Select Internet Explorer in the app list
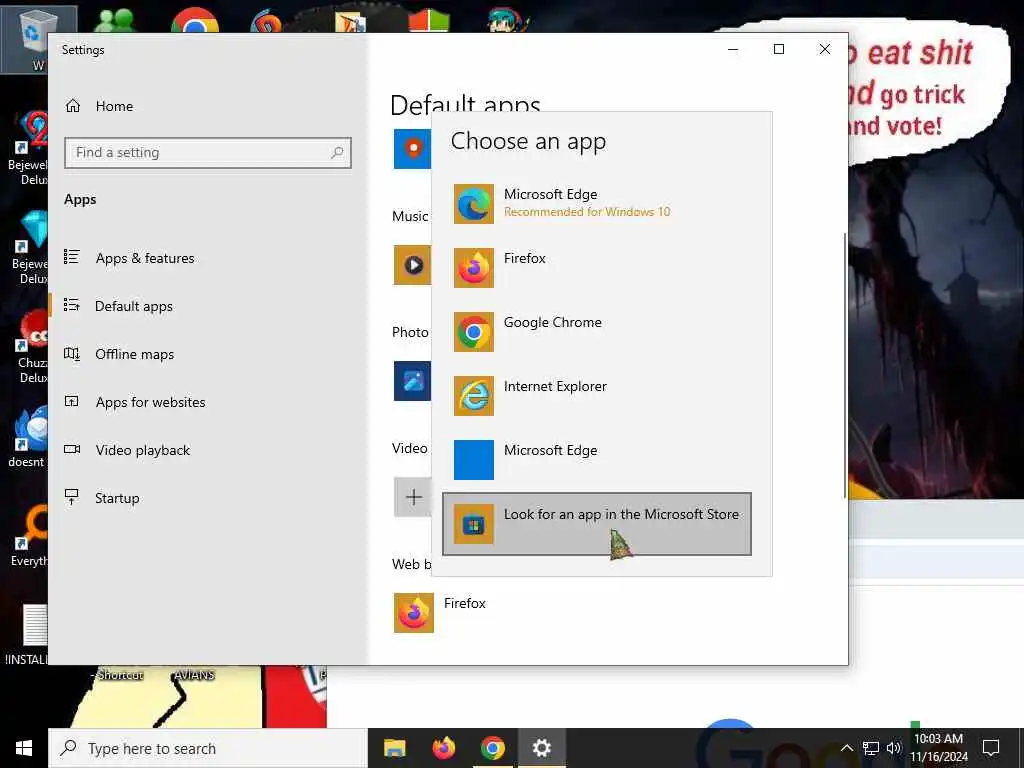The height and width of the screenshot is (768, 1024). coord(597,396)
